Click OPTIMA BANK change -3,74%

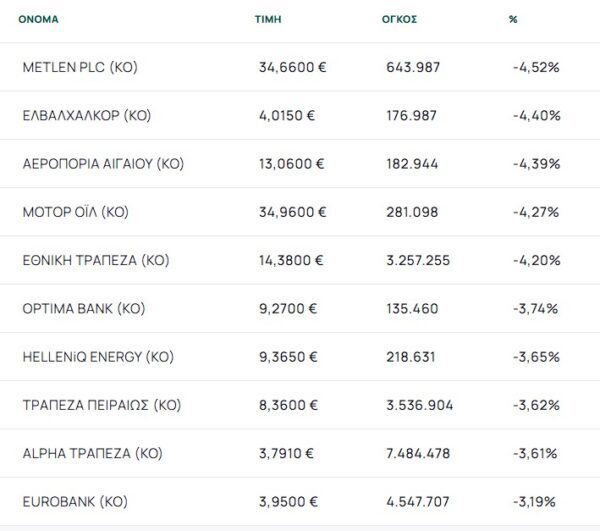[x=535, y=308]
